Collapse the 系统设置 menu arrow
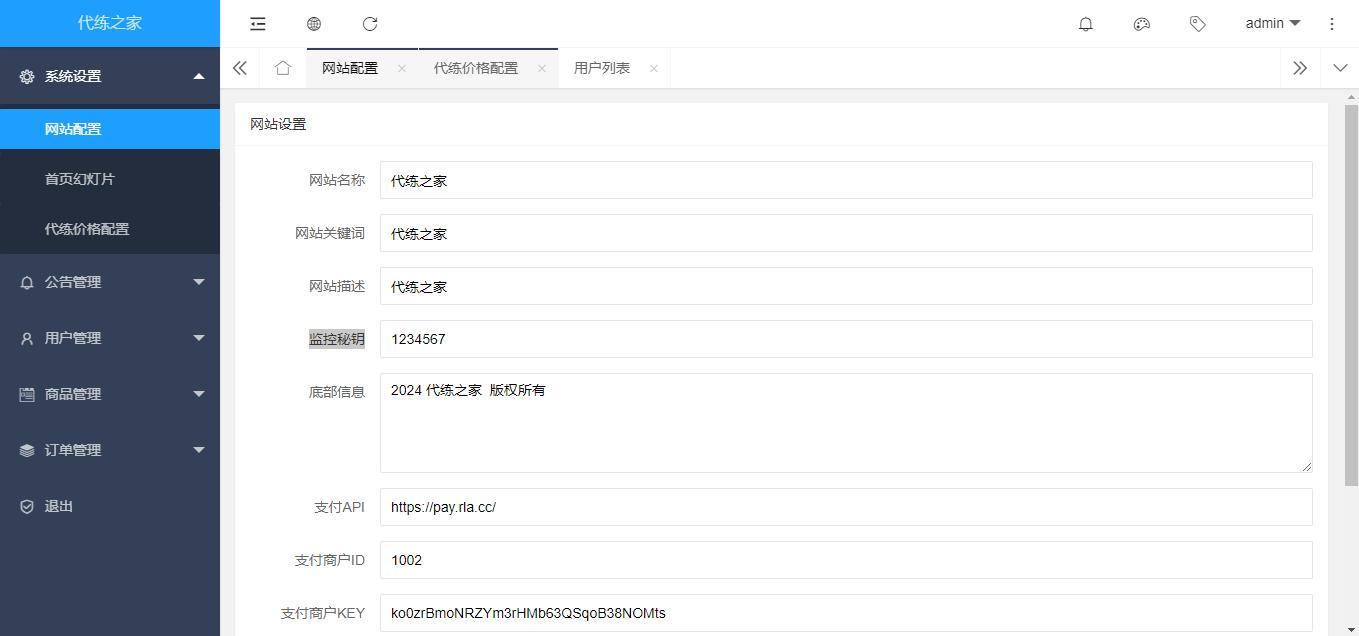The height and width of the screenshot is (636, 1359). [199, 76]
